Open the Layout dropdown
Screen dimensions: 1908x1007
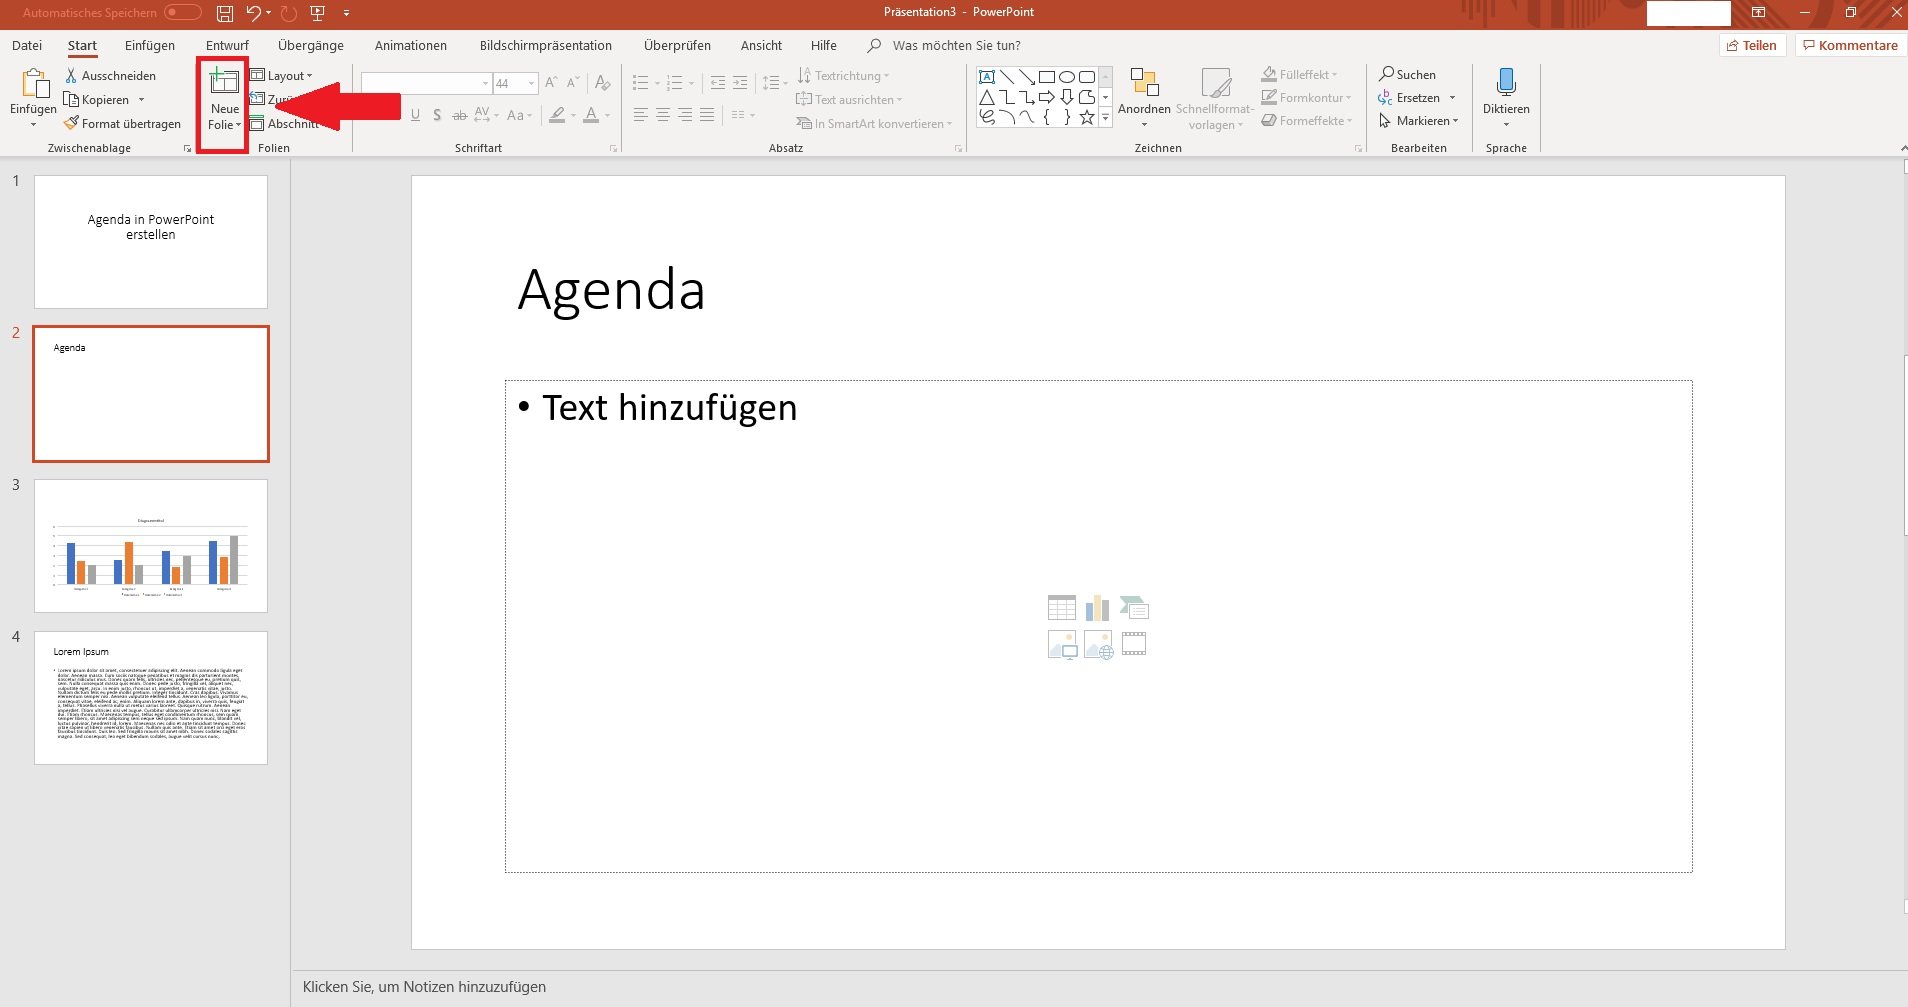281,76
